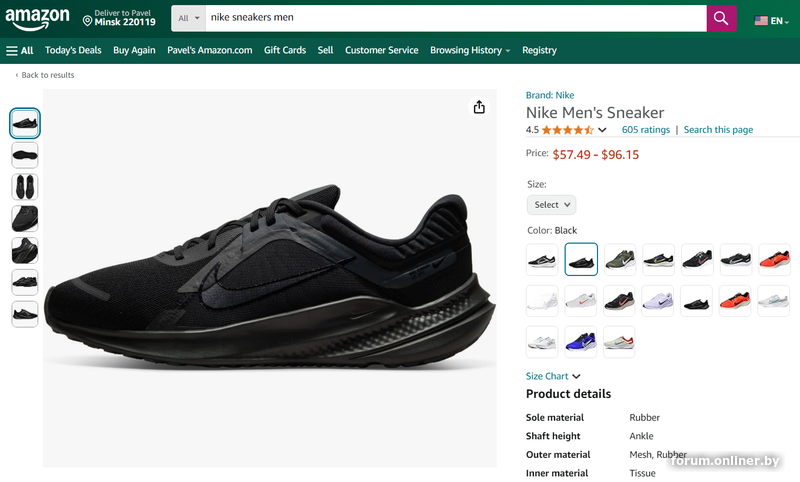Select the red sneaker color swatch
This screenshot has height=482, width=800.
point(774,259)
